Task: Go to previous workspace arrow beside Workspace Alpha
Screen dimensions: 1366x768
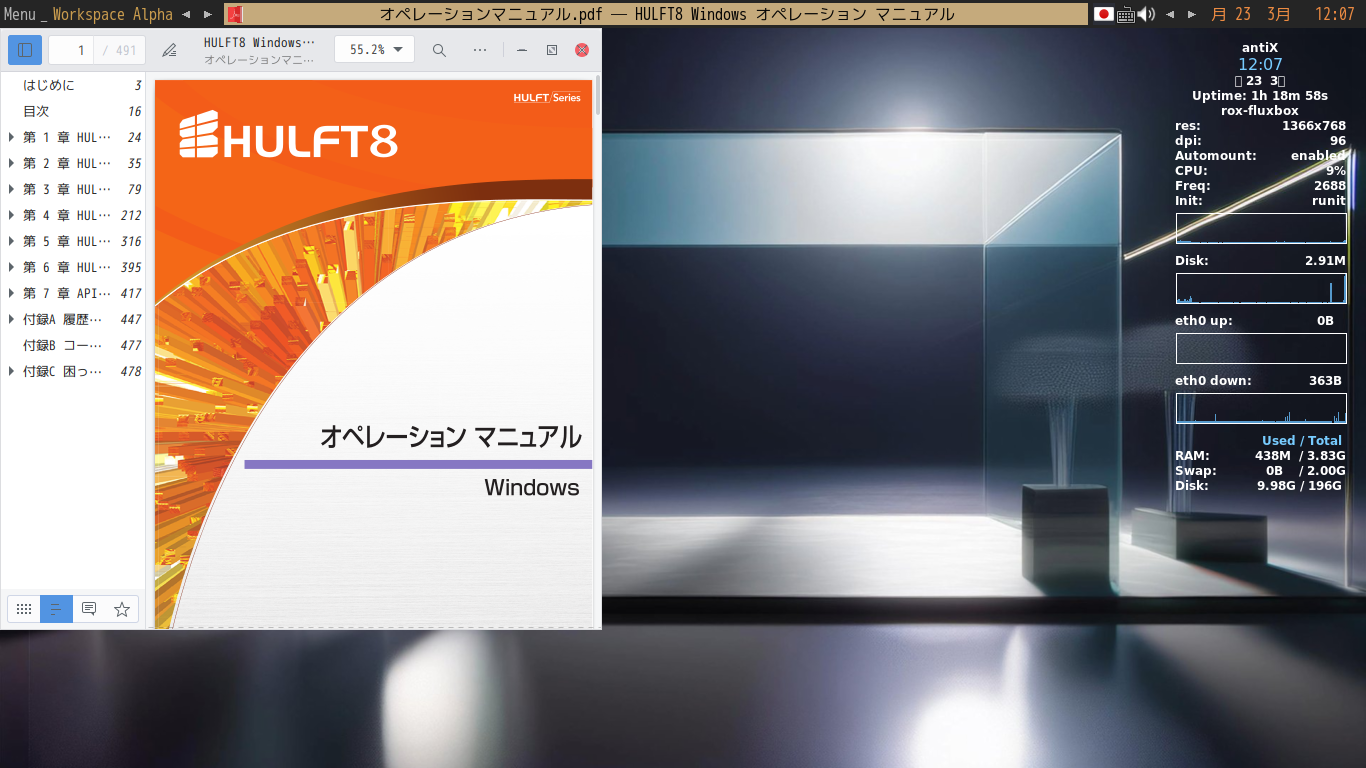Action: pos(186,14)
